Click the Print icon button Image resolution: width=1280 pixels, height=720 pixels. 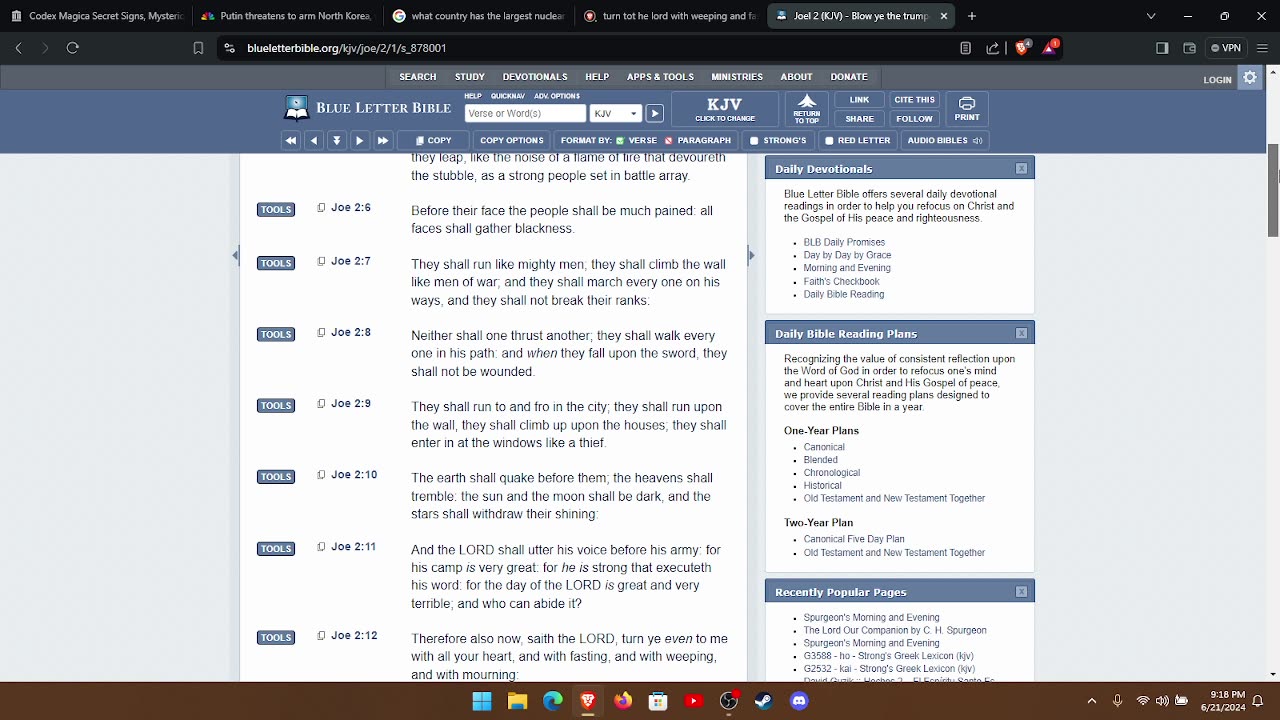pyautogui.click(x=967, y=109)
